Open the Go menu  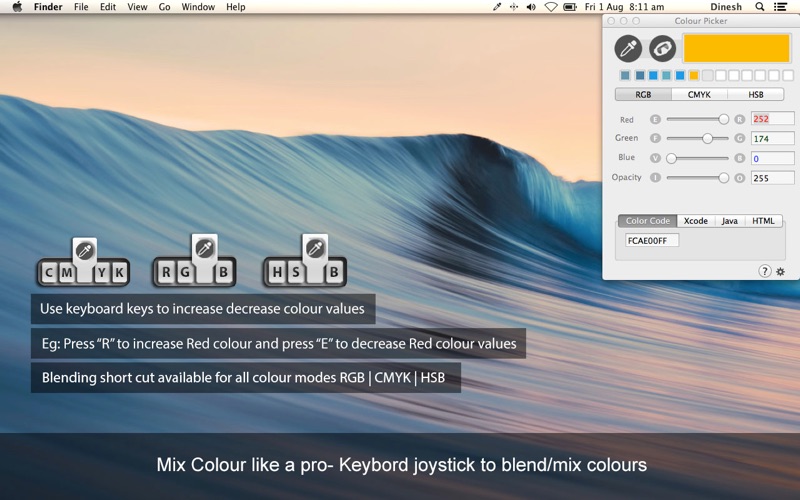164,7
